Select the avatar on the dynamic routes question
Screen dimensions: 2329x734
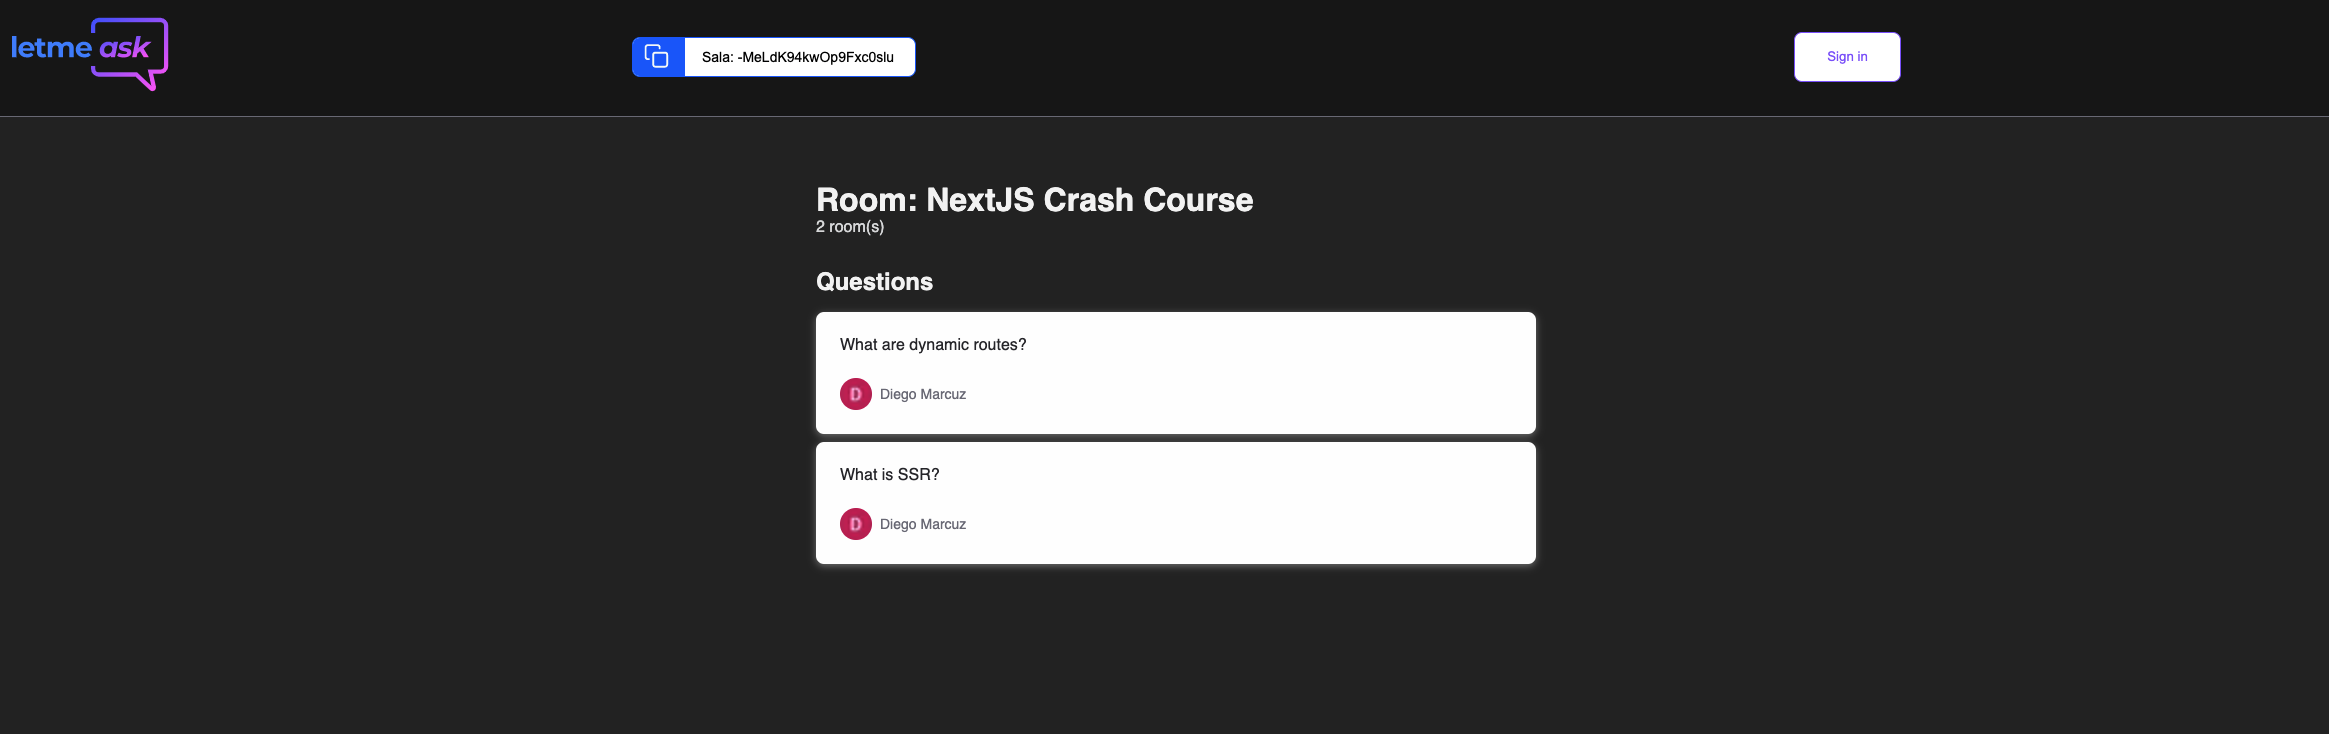[856, 394]
